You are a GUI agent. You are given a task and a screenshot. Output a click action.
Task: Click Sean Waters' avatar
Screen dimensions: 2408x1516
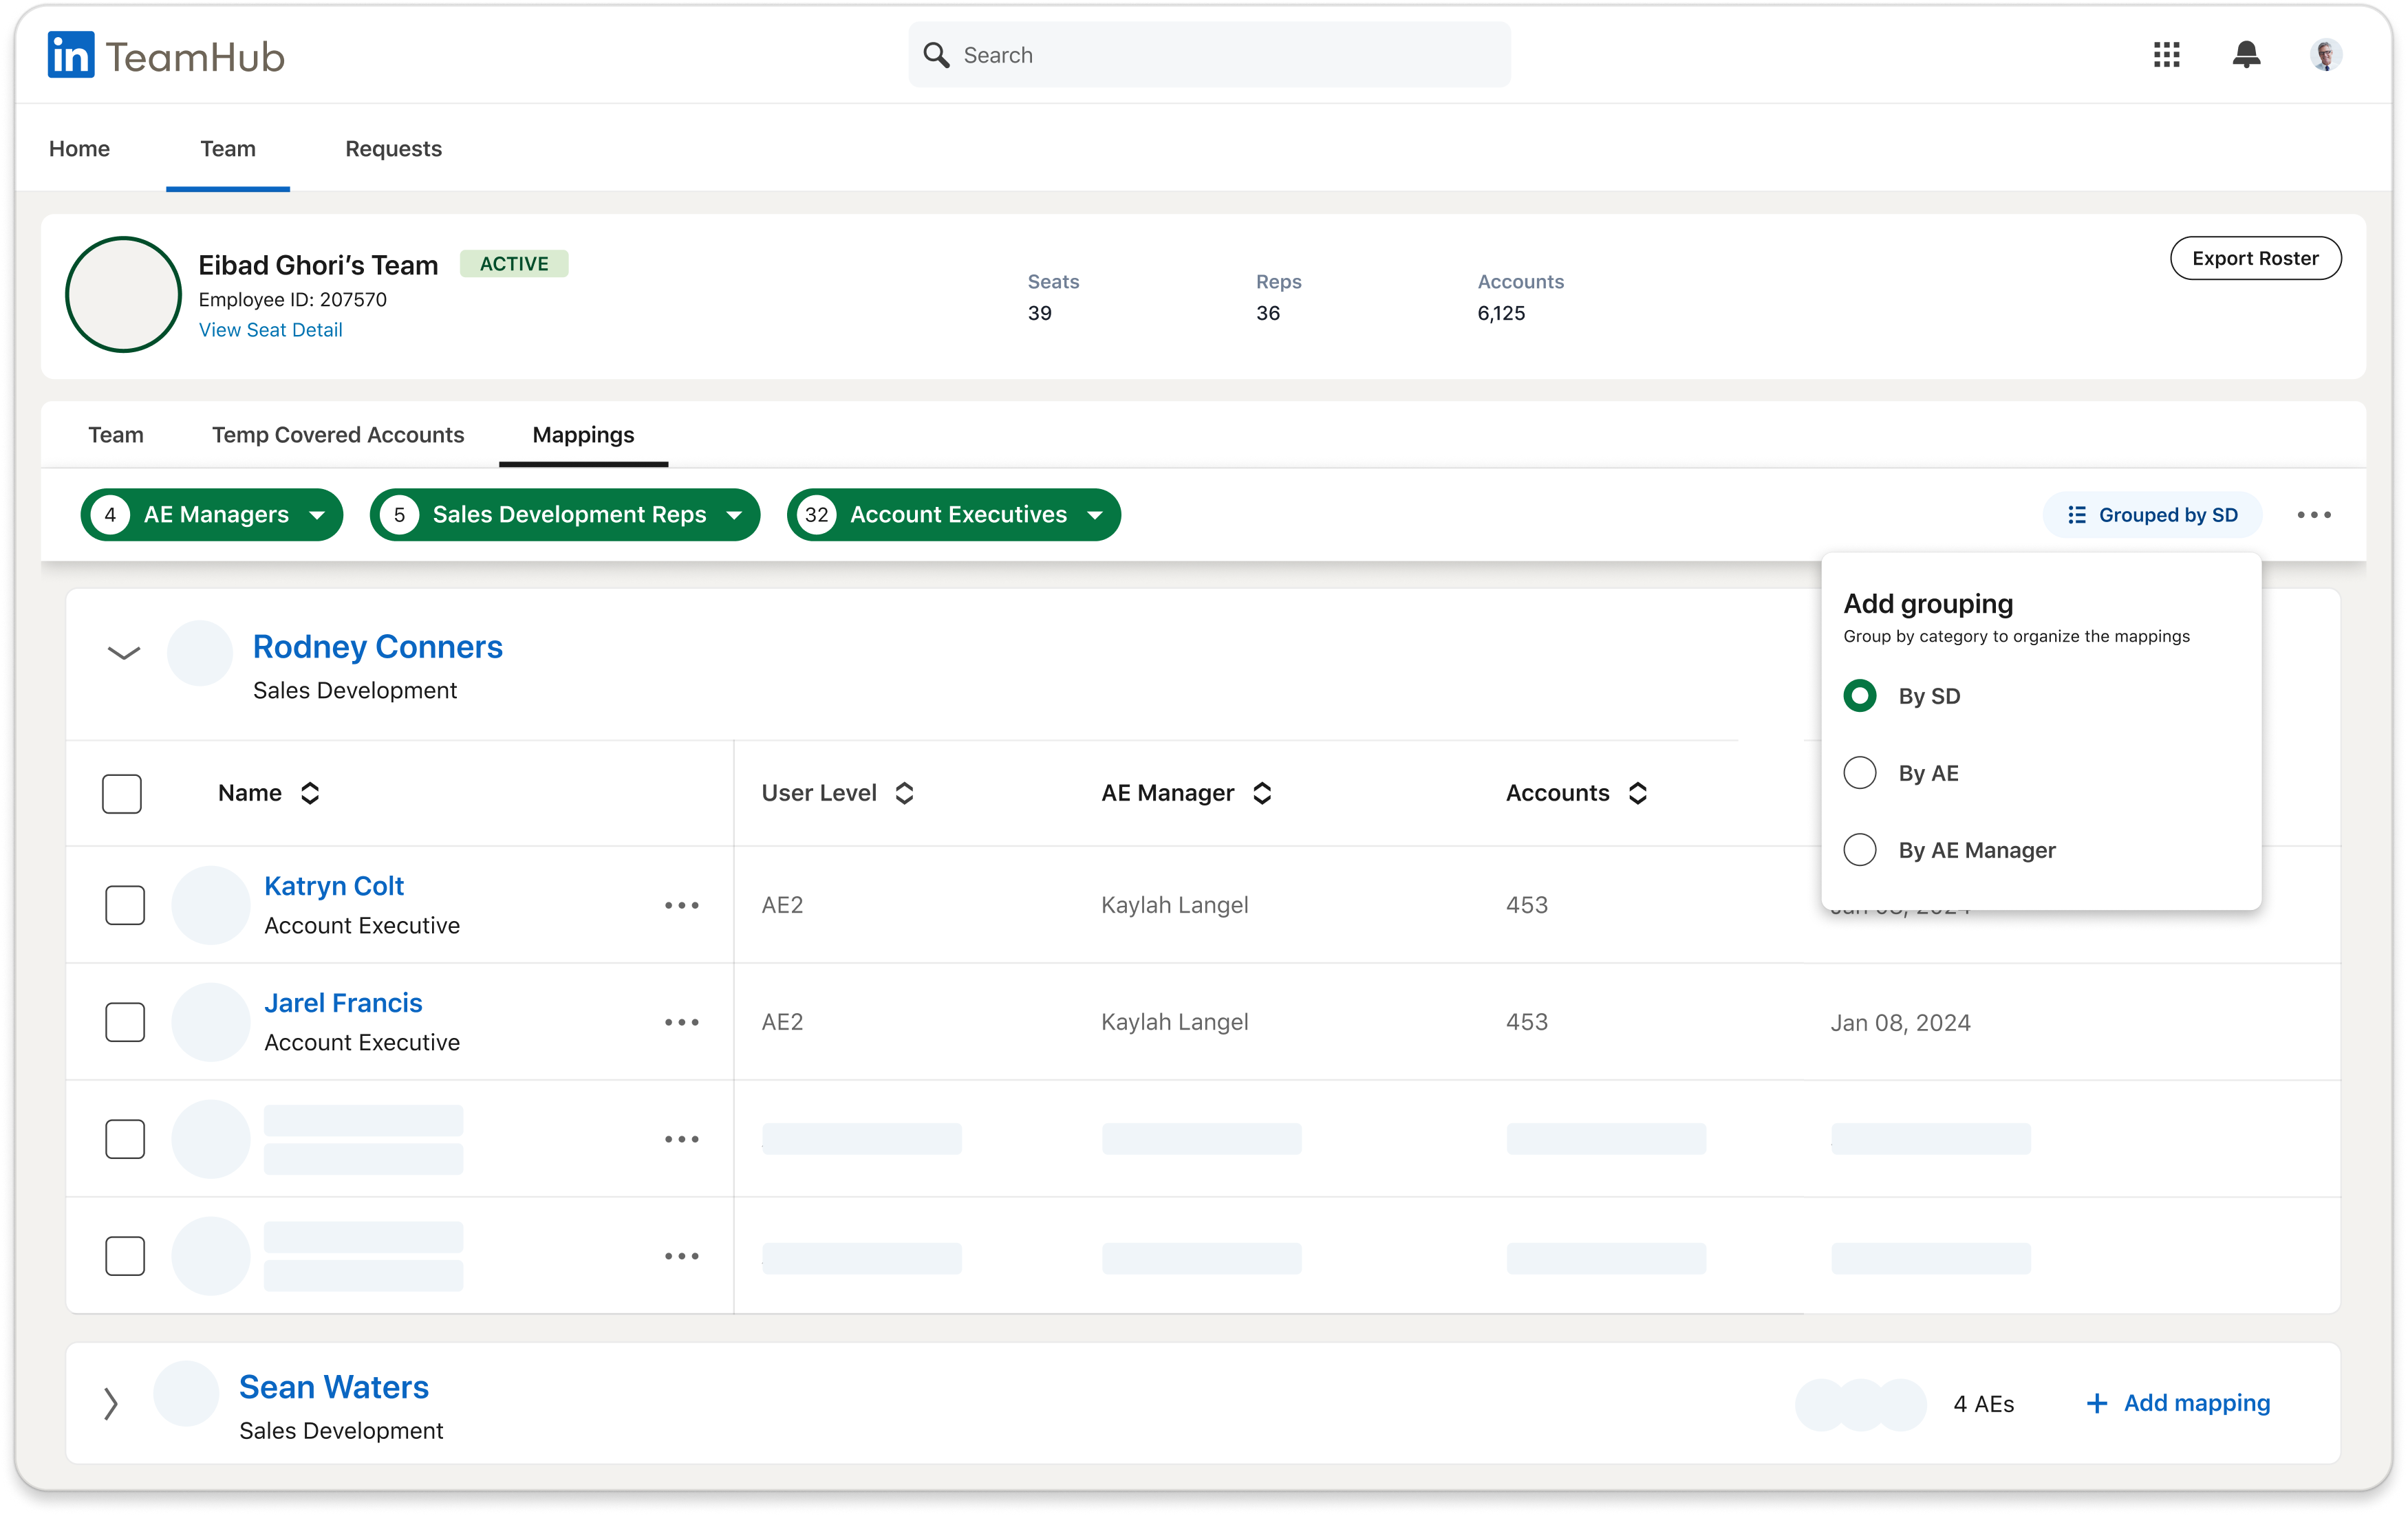pos(186,1393)
